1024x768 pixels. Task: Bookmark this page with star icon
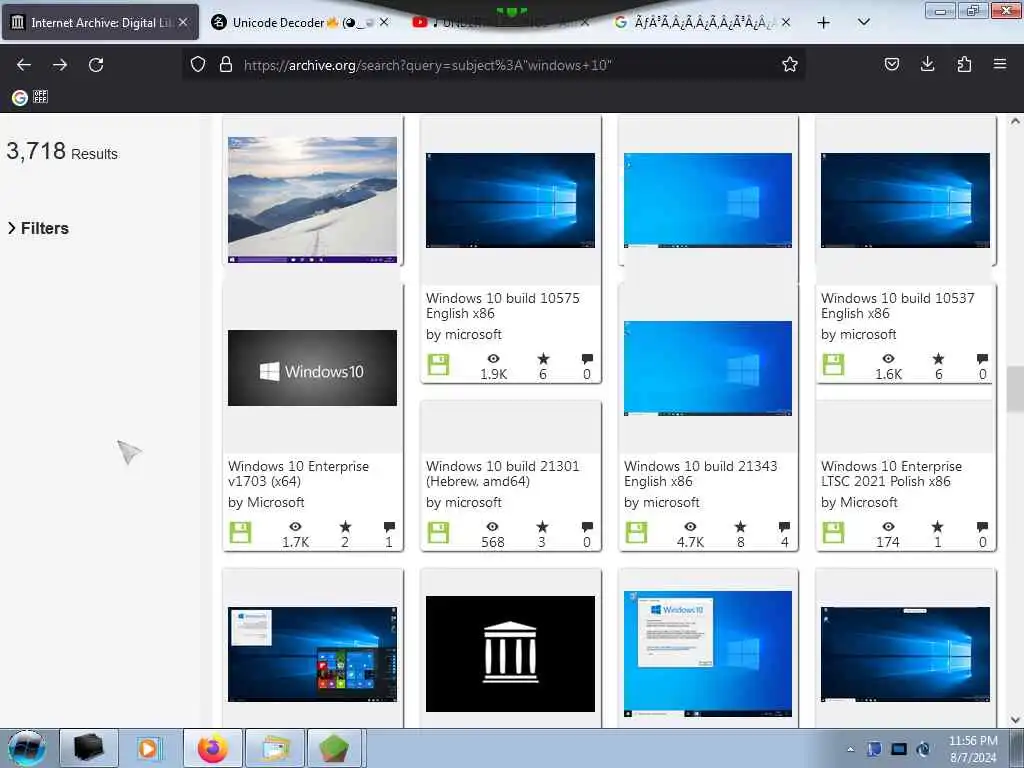click(790, 65)
